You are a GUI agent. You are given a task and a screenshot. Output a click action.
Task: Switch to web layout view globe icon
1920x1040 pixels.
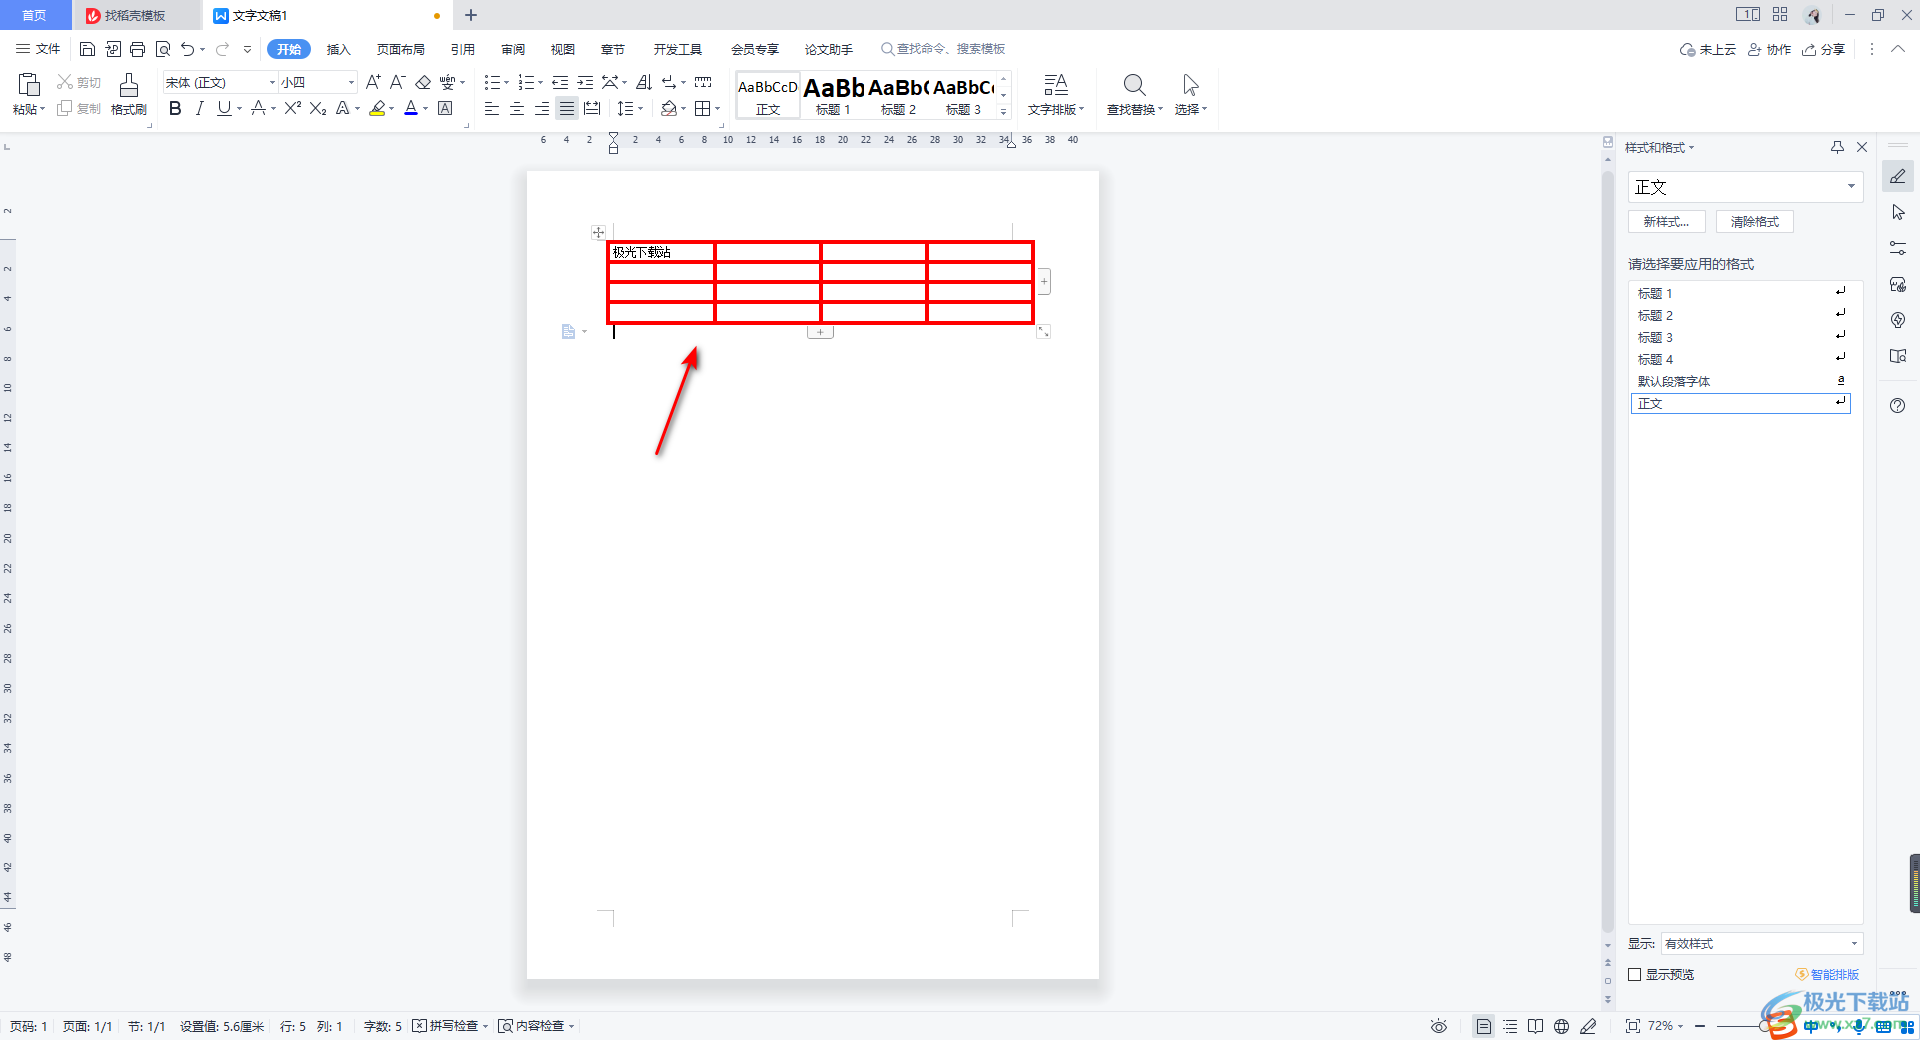(x=1561, y=1026)
